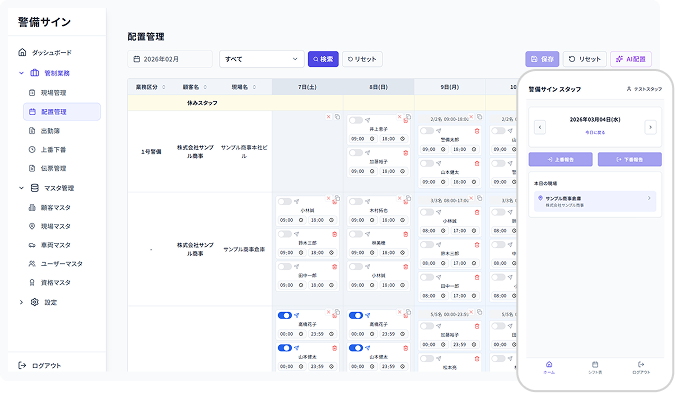The width and height of the screenshot is (675, 393).
Task: Toggle switch for 田中一郎 on 7日
Action: pyautogui.click(x=285, y=267)
